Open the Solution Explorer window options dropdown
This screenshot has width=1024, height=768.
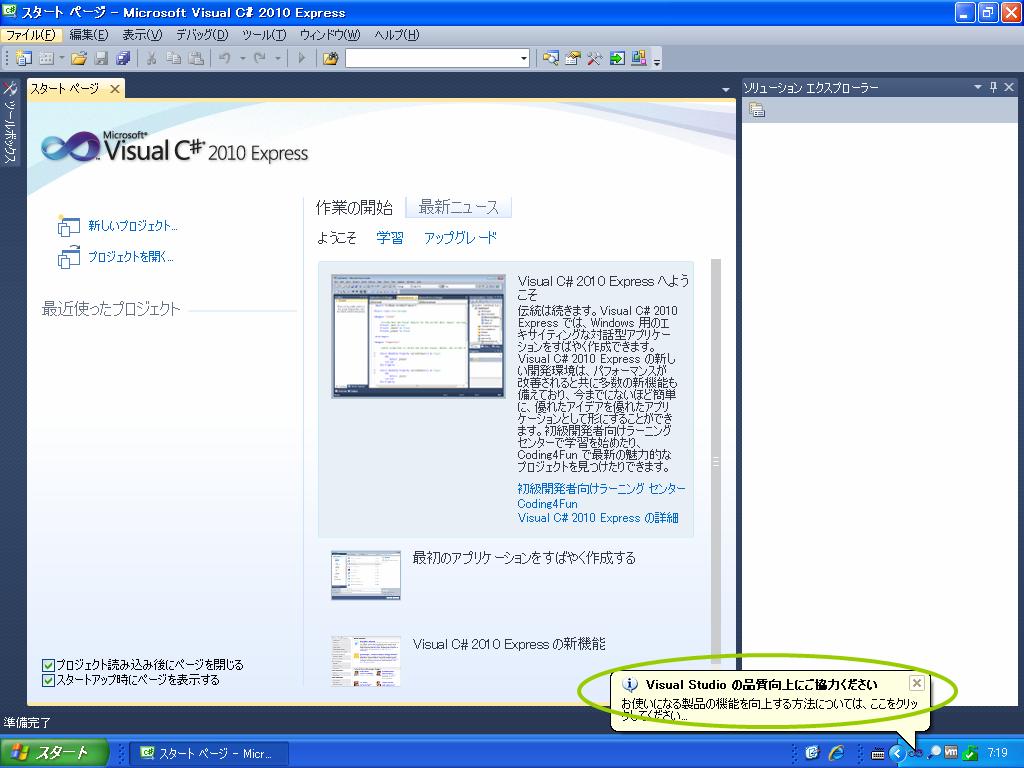pyautogui.click(x=978, y=88)
